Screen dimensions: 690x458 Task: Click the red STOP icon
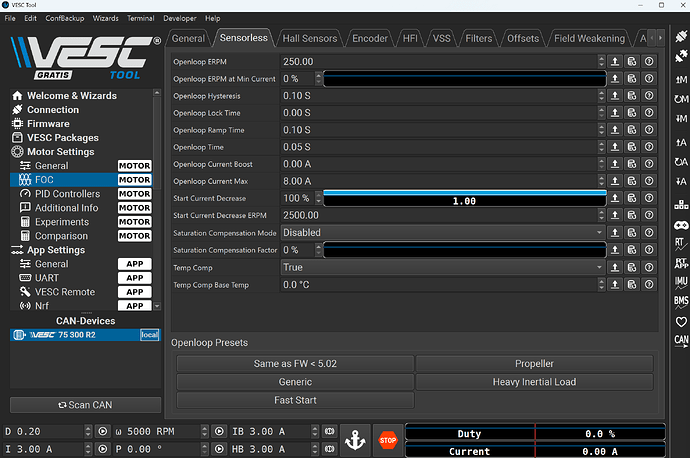387,439
